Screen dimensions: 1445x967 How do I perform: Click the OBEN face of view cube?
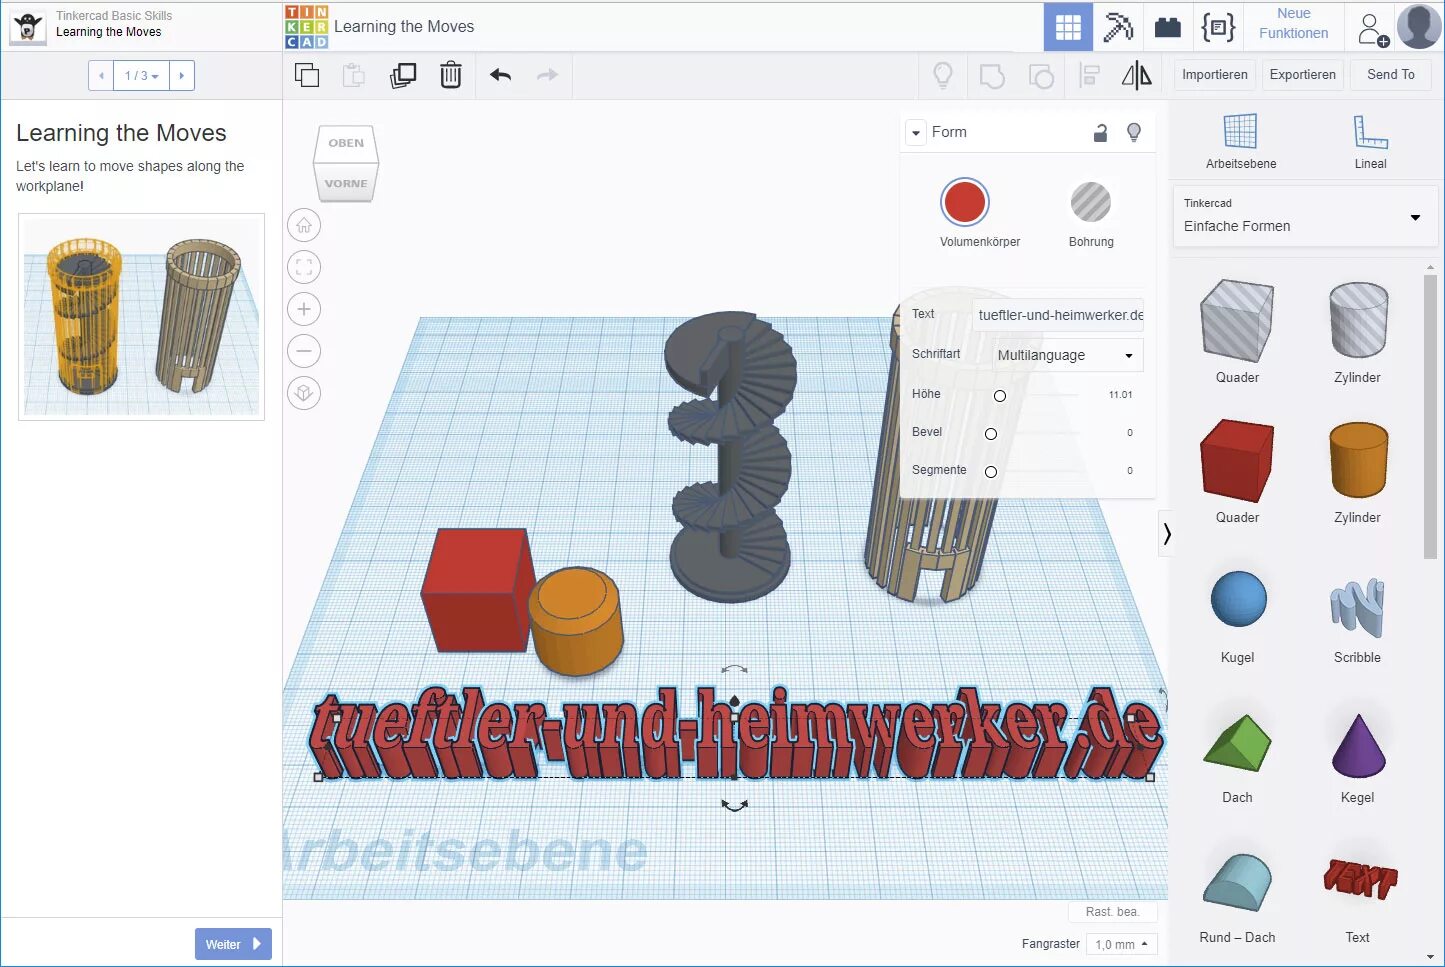coord(346,143)
